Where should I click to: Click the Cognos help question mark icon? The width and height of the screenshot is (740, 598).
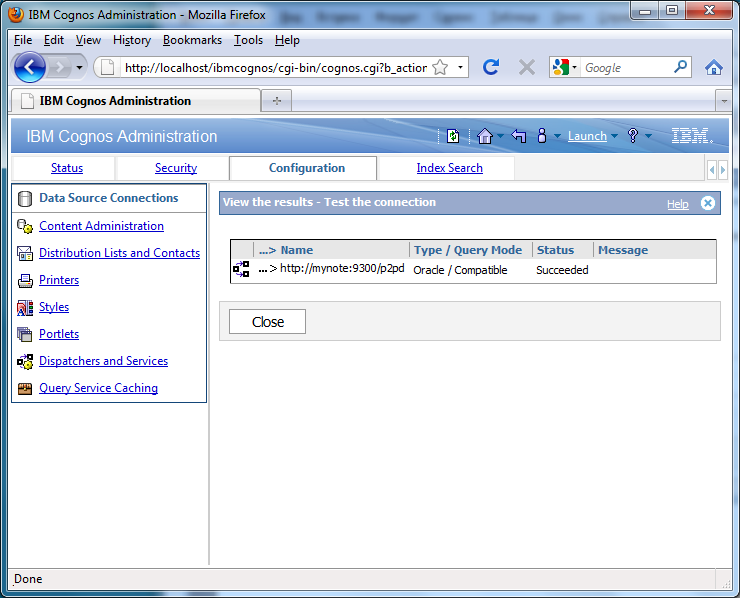point(633,136)
